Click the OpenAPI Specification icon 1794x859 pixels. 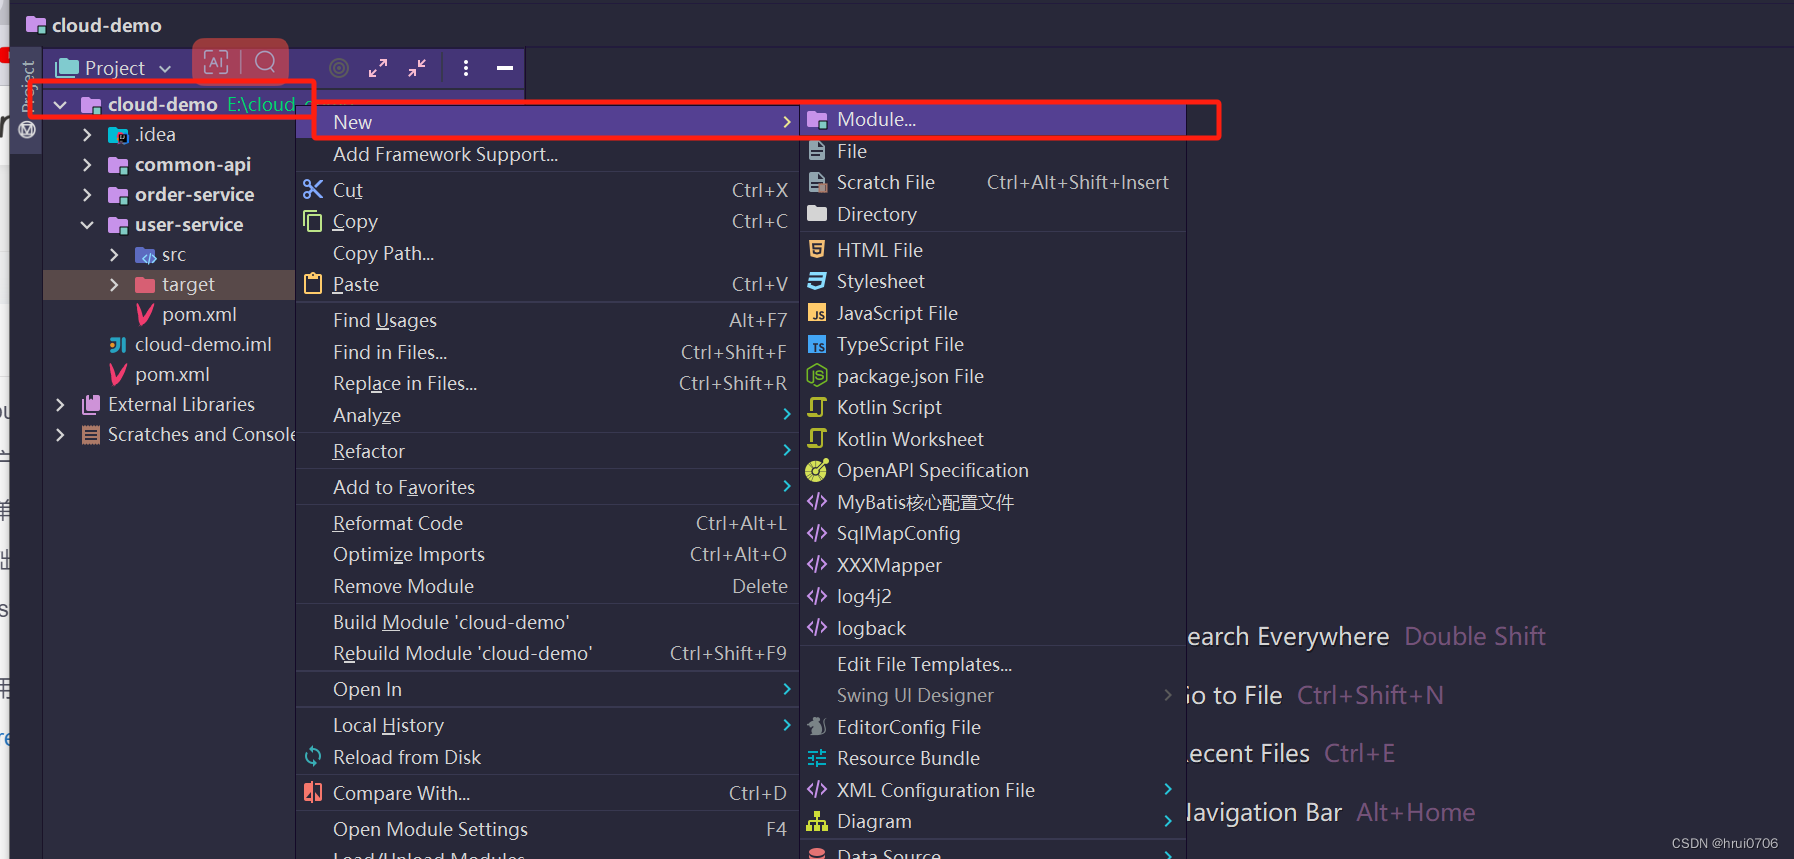coord(817,470)
